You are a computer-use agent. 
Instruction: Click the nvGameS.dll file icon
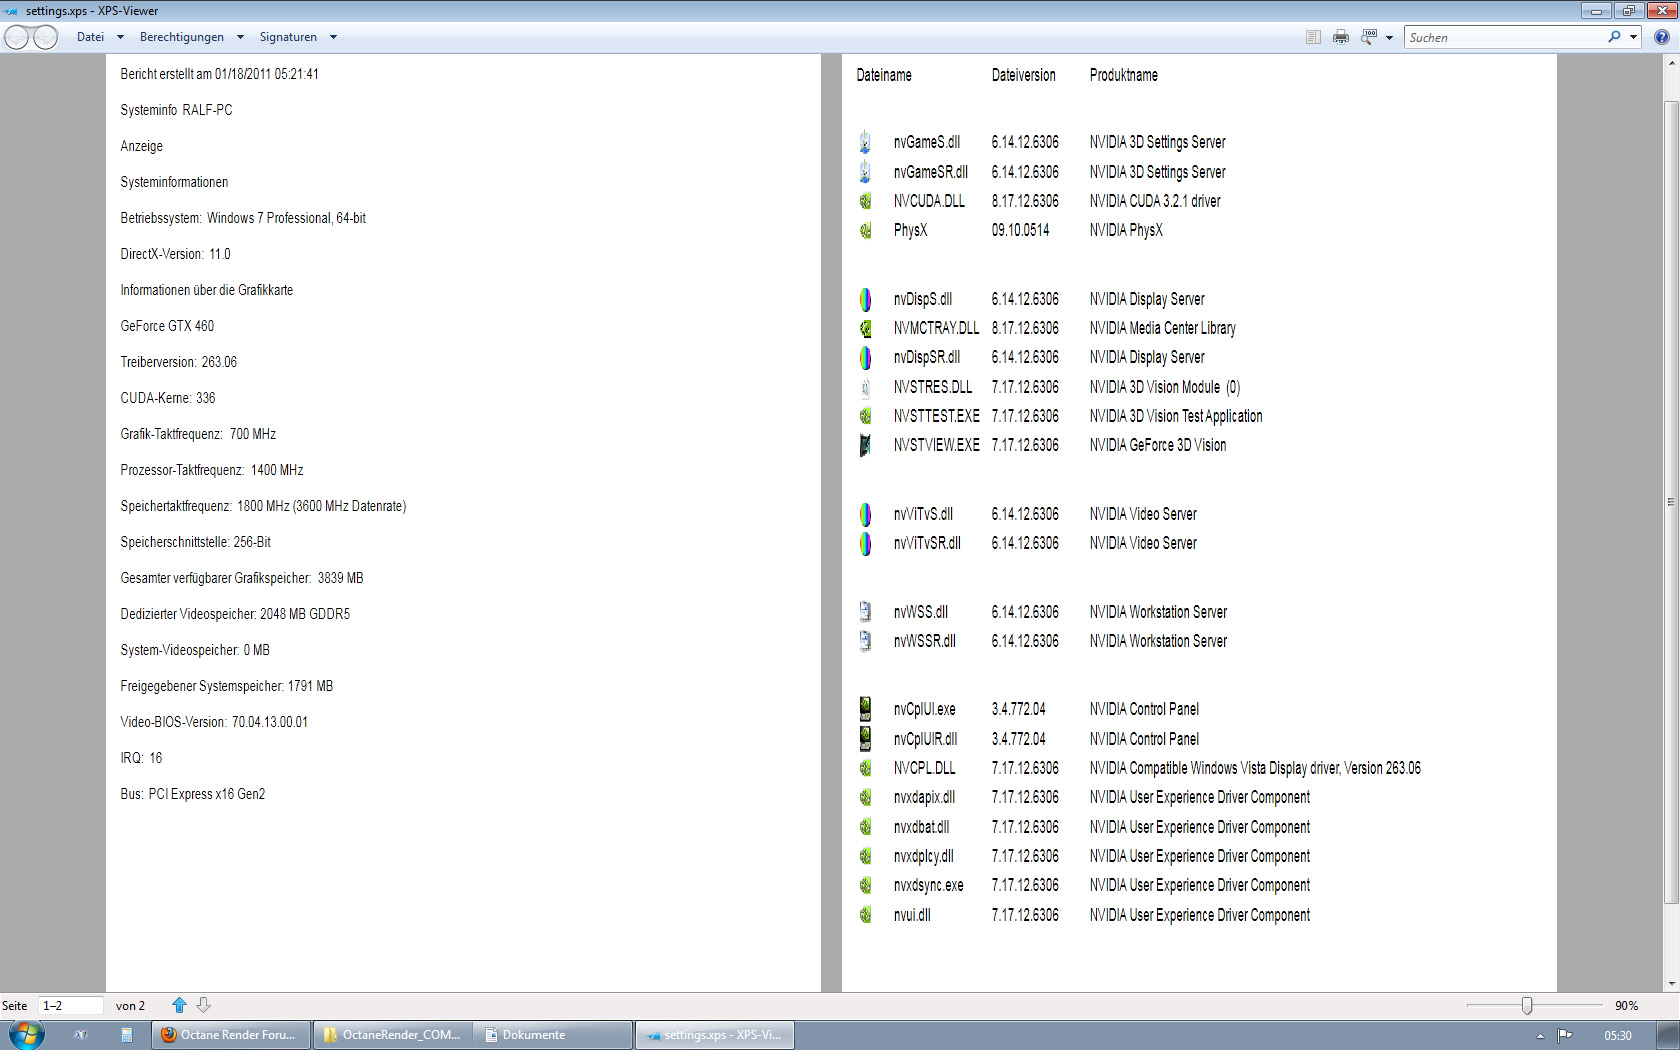tap(865, 142)
